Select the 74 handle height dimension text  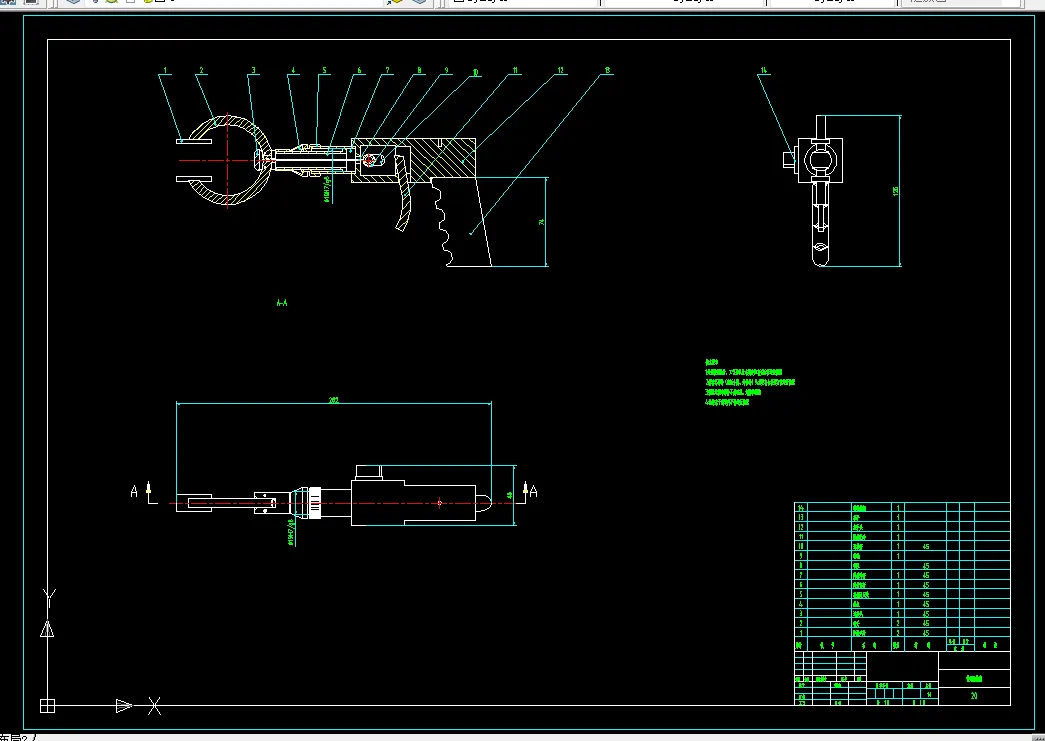542,221
